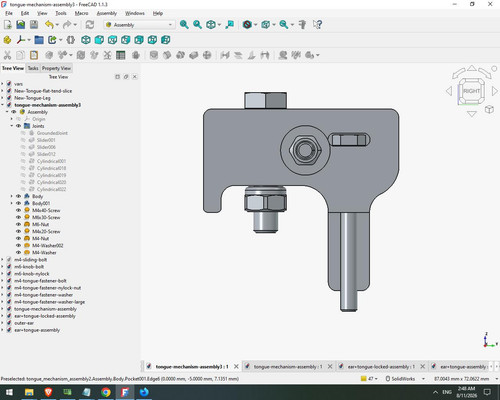The image size is (500, 400).
Task: Rotate view using navigation cube up arrow
Action: click(472, 68)
